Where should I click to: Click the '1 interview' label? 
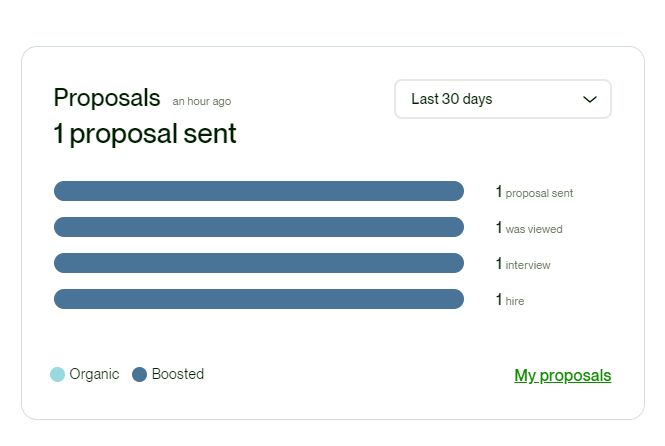[x=523, y=264]
